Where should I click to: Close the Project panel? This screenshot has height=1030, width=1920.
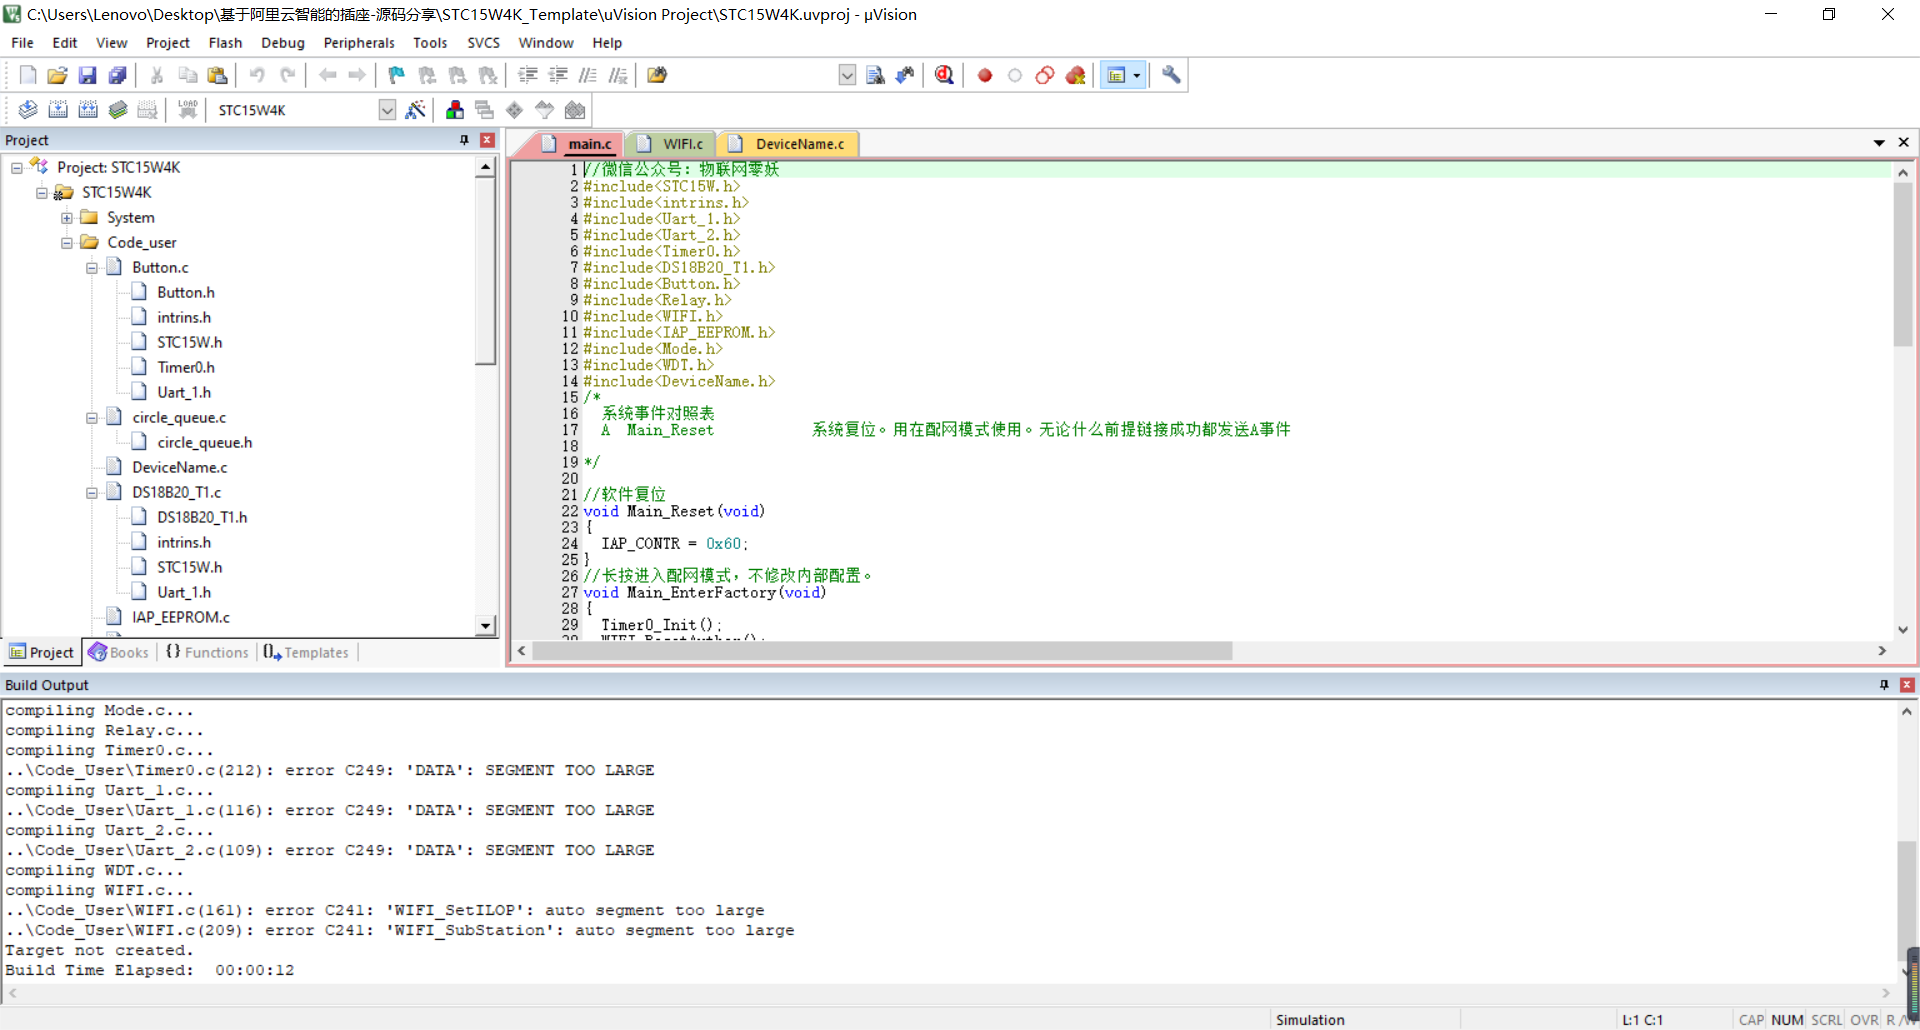coord(487,140)
